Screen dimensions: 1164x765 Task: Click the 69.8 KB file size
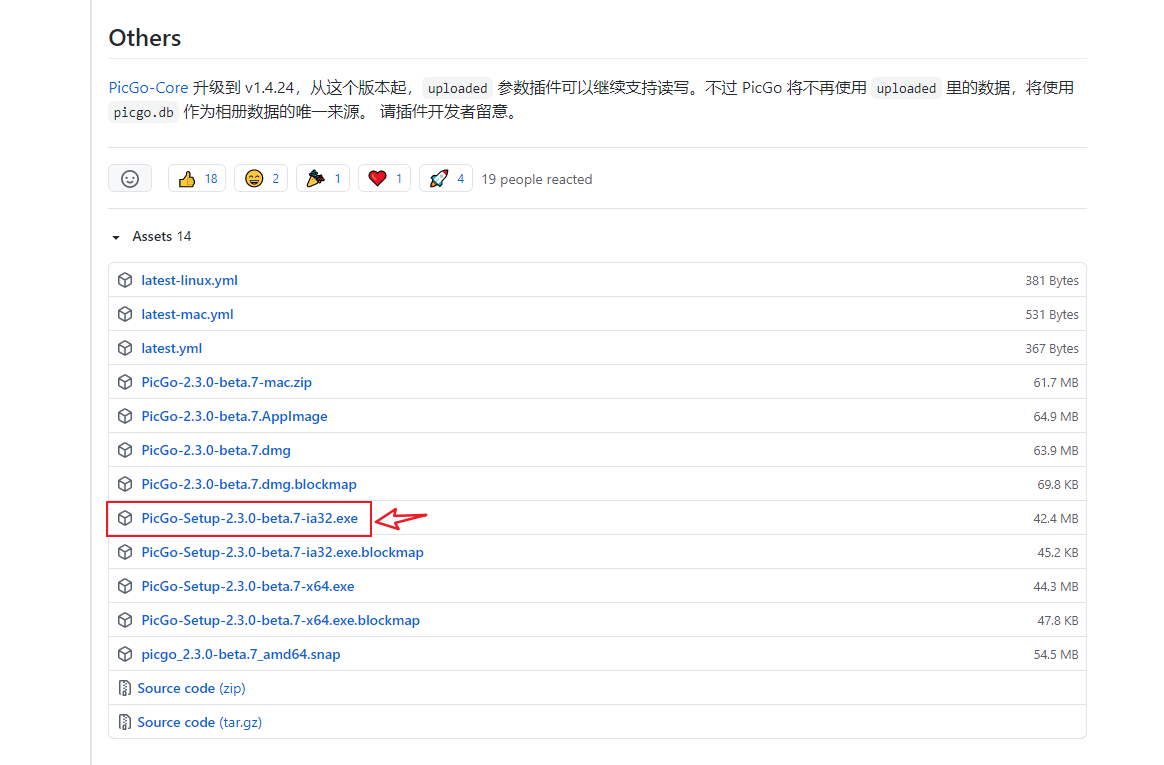coord(1058,485)
